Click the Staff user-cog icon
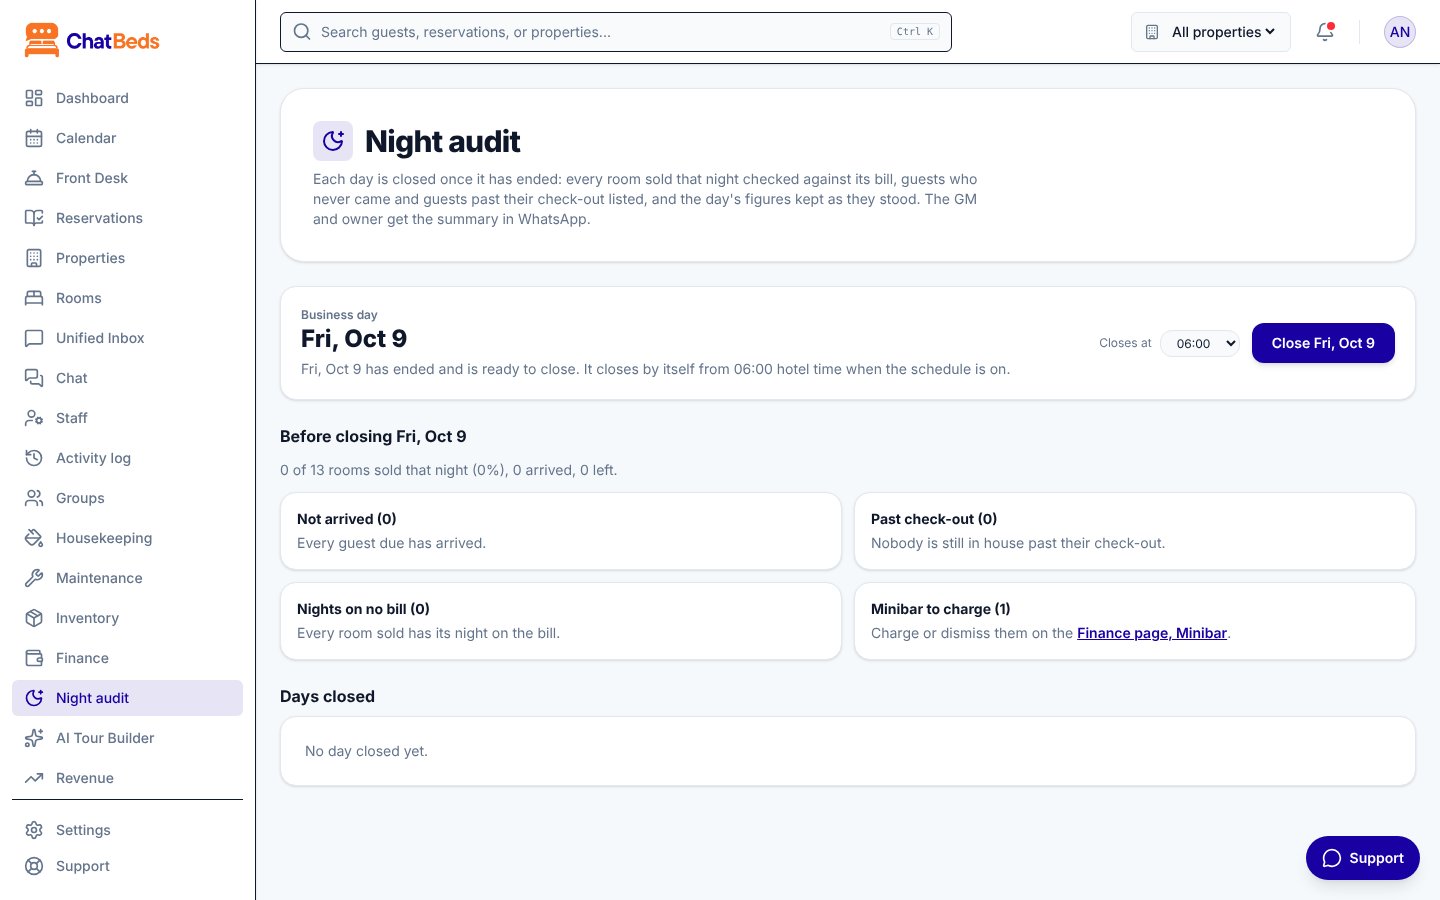The image size is (1440, 900). (34, 418)
